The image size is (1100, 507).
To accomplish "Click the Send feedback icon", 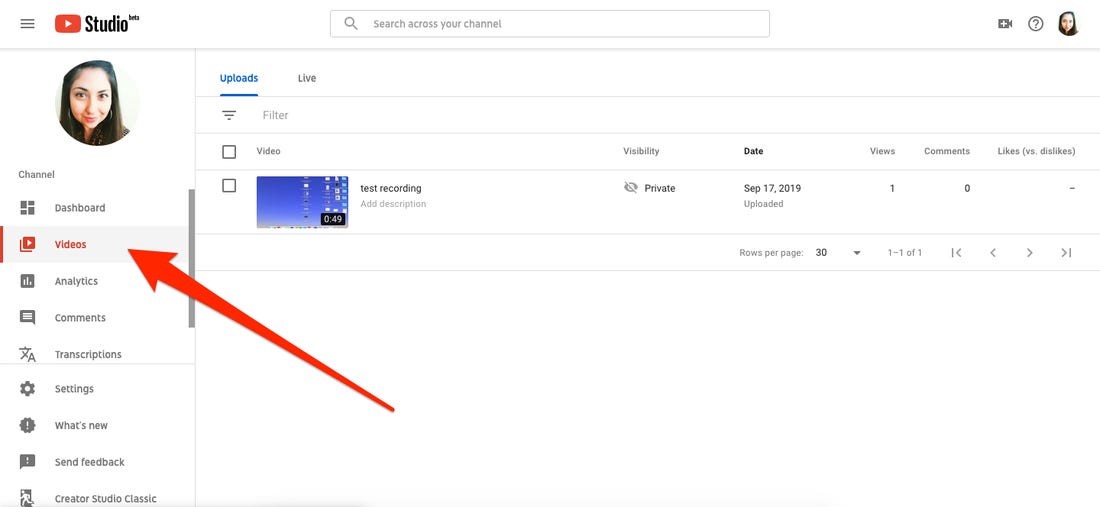I will [27, 461].
